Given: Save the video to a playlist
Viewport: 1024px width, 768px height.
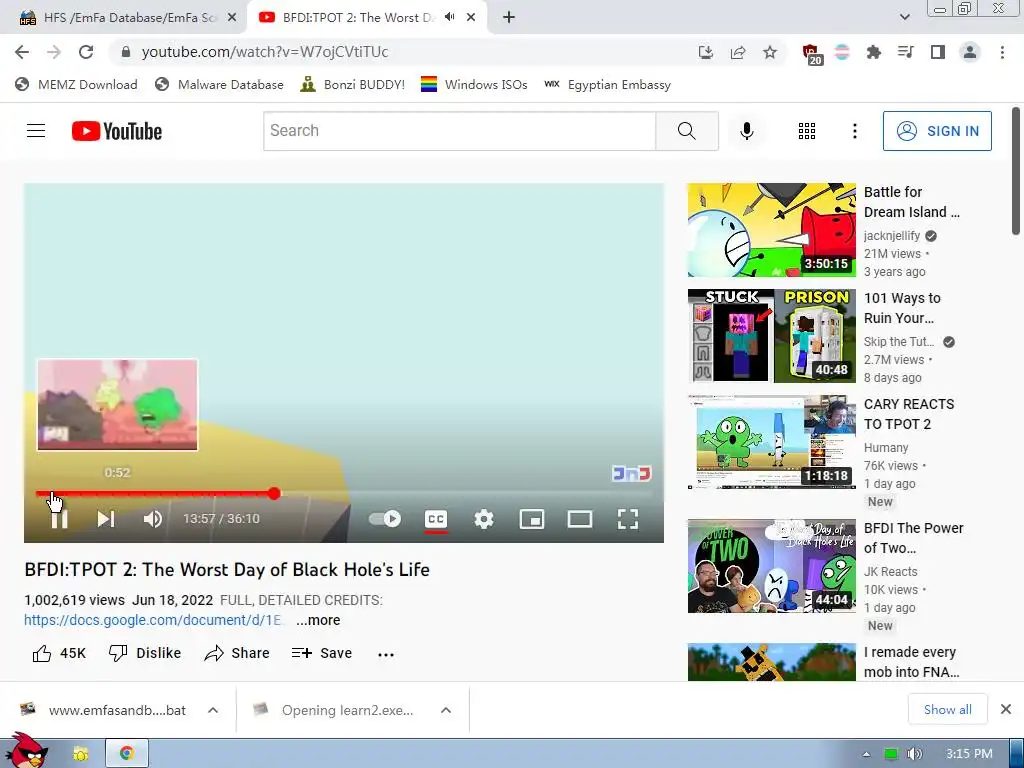Looking at the screenshot, I should coord(322,653).
